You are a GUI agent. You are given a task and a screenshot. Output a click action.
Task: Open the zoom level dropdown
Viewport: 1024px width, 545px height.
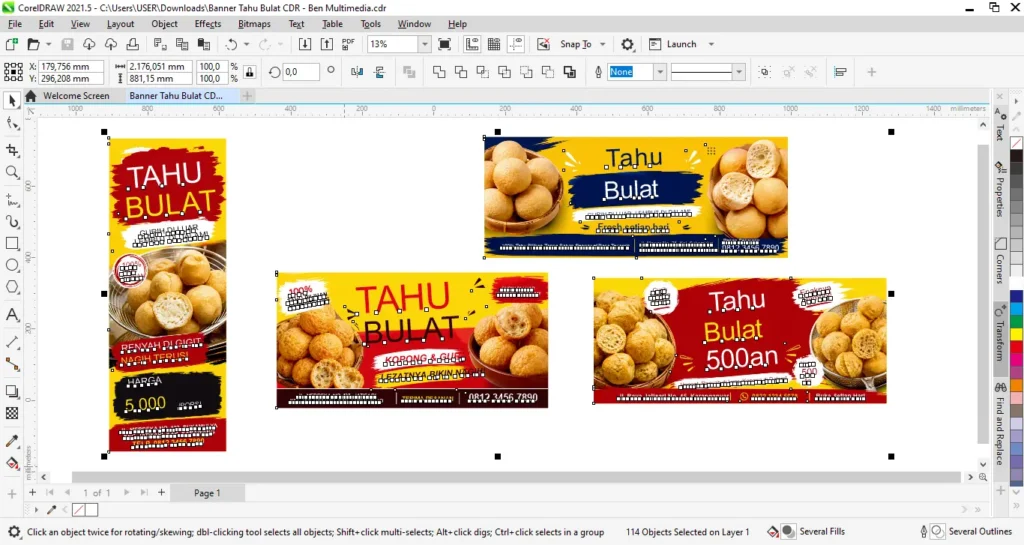(424, 44)
